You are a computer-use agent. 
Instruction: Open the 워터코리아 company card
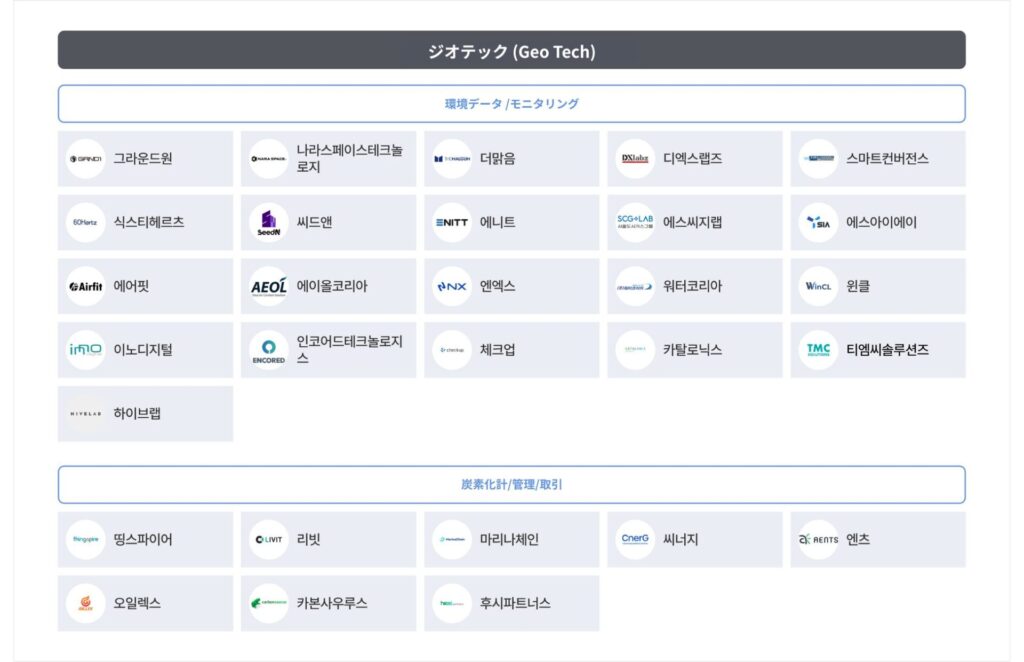(695, 286)
